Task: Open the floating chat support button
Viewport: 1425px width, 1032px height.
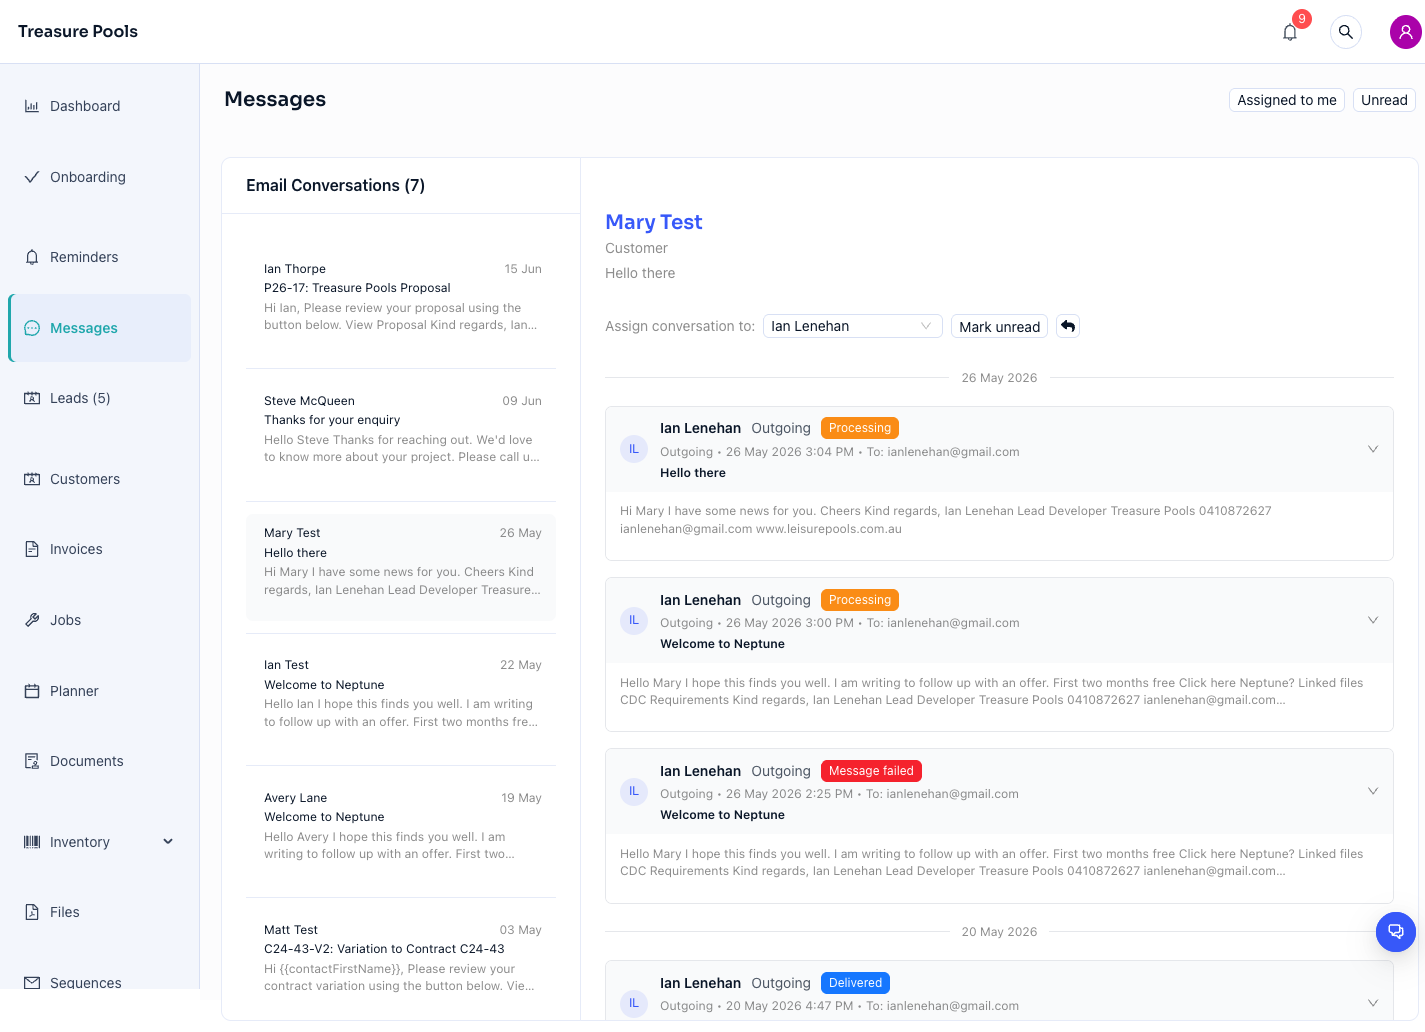Action: coord(1396,932)
